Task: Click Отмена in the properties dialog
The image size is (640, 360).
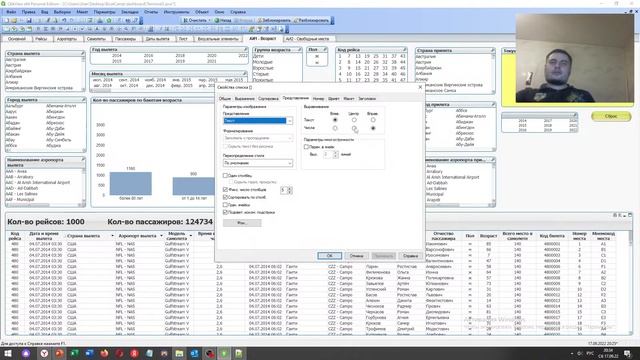Action: [x=356, y=256]
